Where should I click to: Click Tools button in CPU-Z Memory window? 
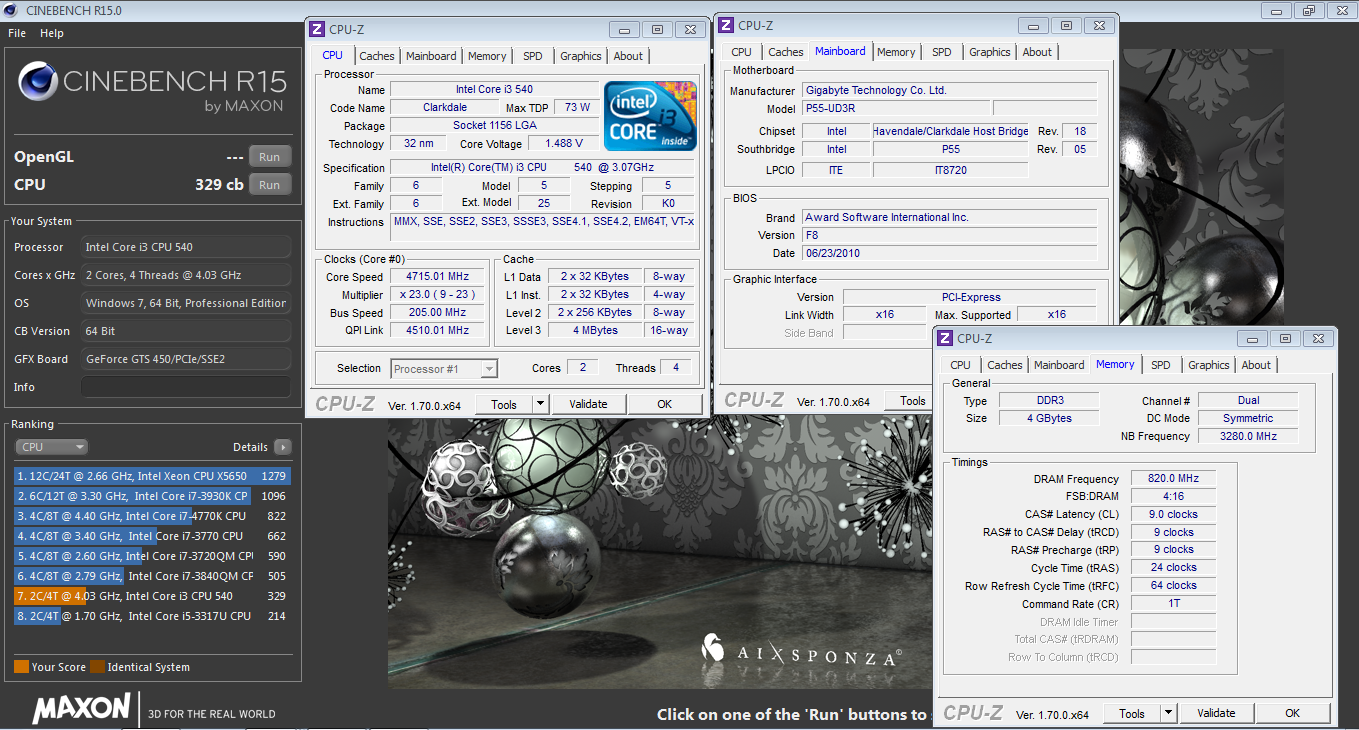pos(1132,713)
